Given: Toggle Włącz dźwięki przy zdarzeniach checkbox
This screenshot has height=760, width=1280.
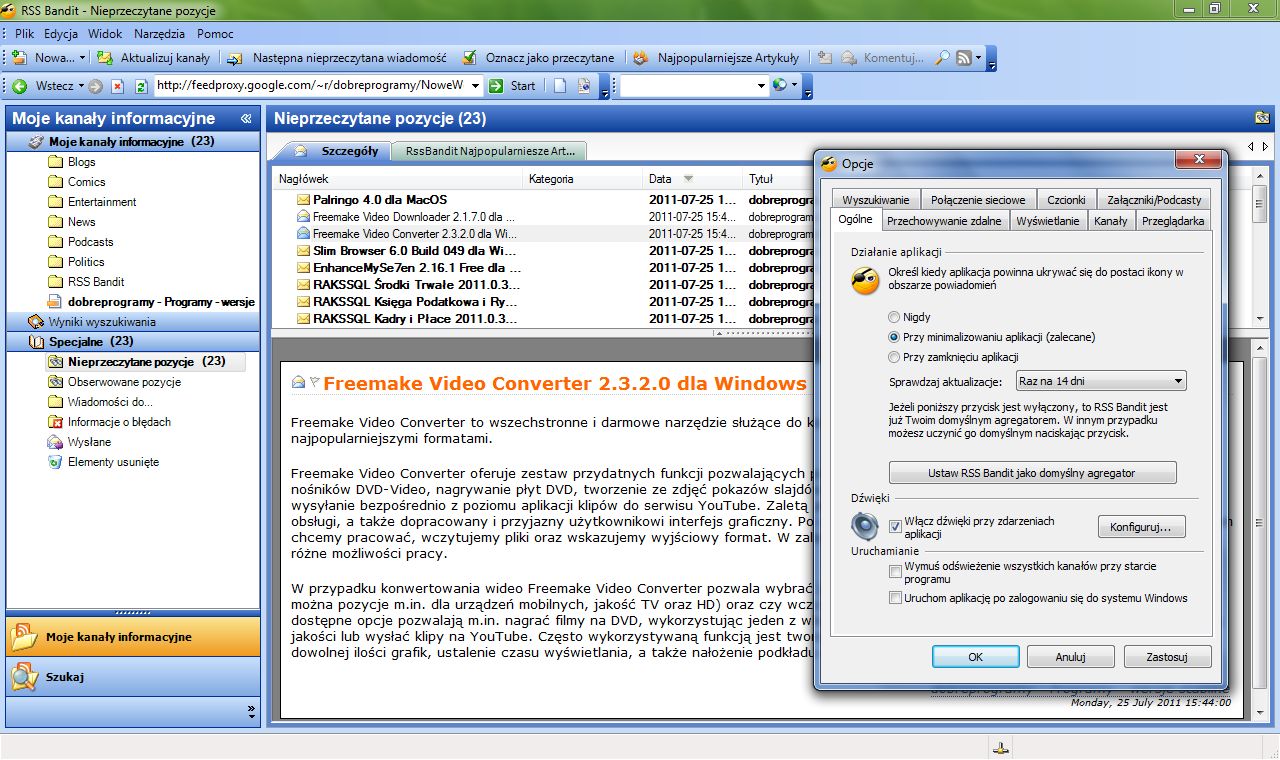Looking at the screenshot, I should pyautogui.click(x=895, y=525).
